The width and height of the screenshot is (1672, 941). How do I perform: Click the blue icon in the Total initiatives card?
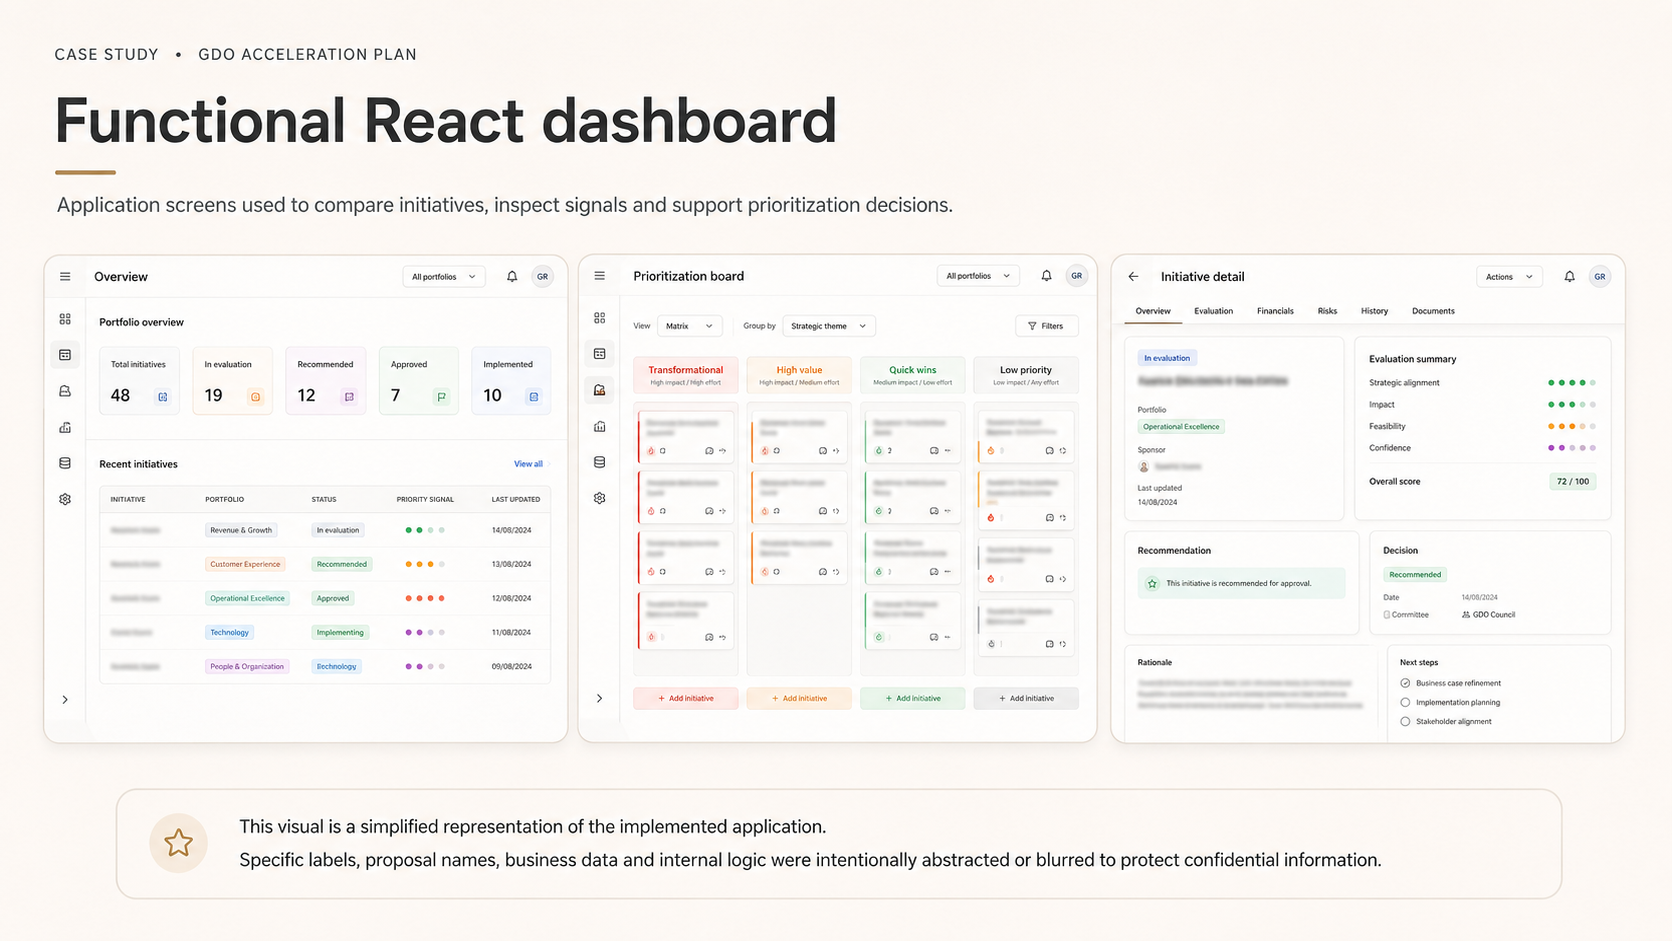pos(163,397)
